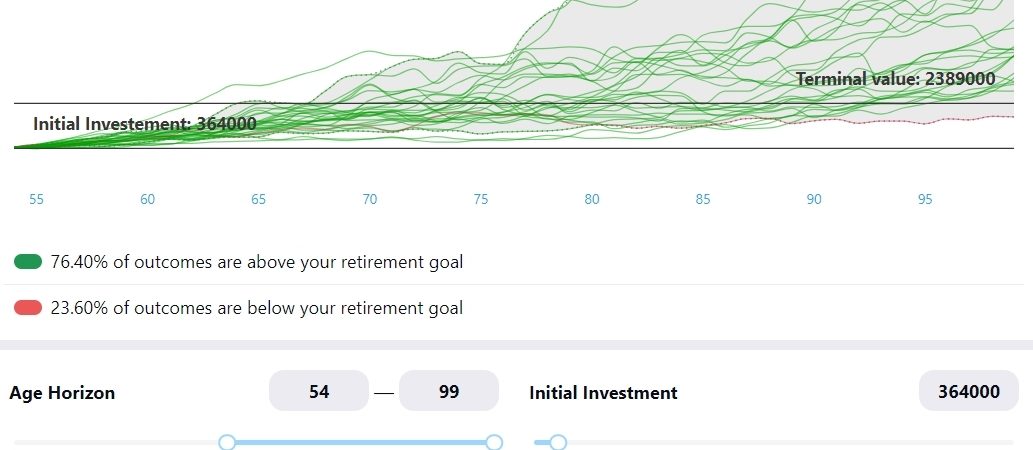Select the age 95 label on the chart axis
This screenshot has height=450, width=1033.
click(925, 200)
